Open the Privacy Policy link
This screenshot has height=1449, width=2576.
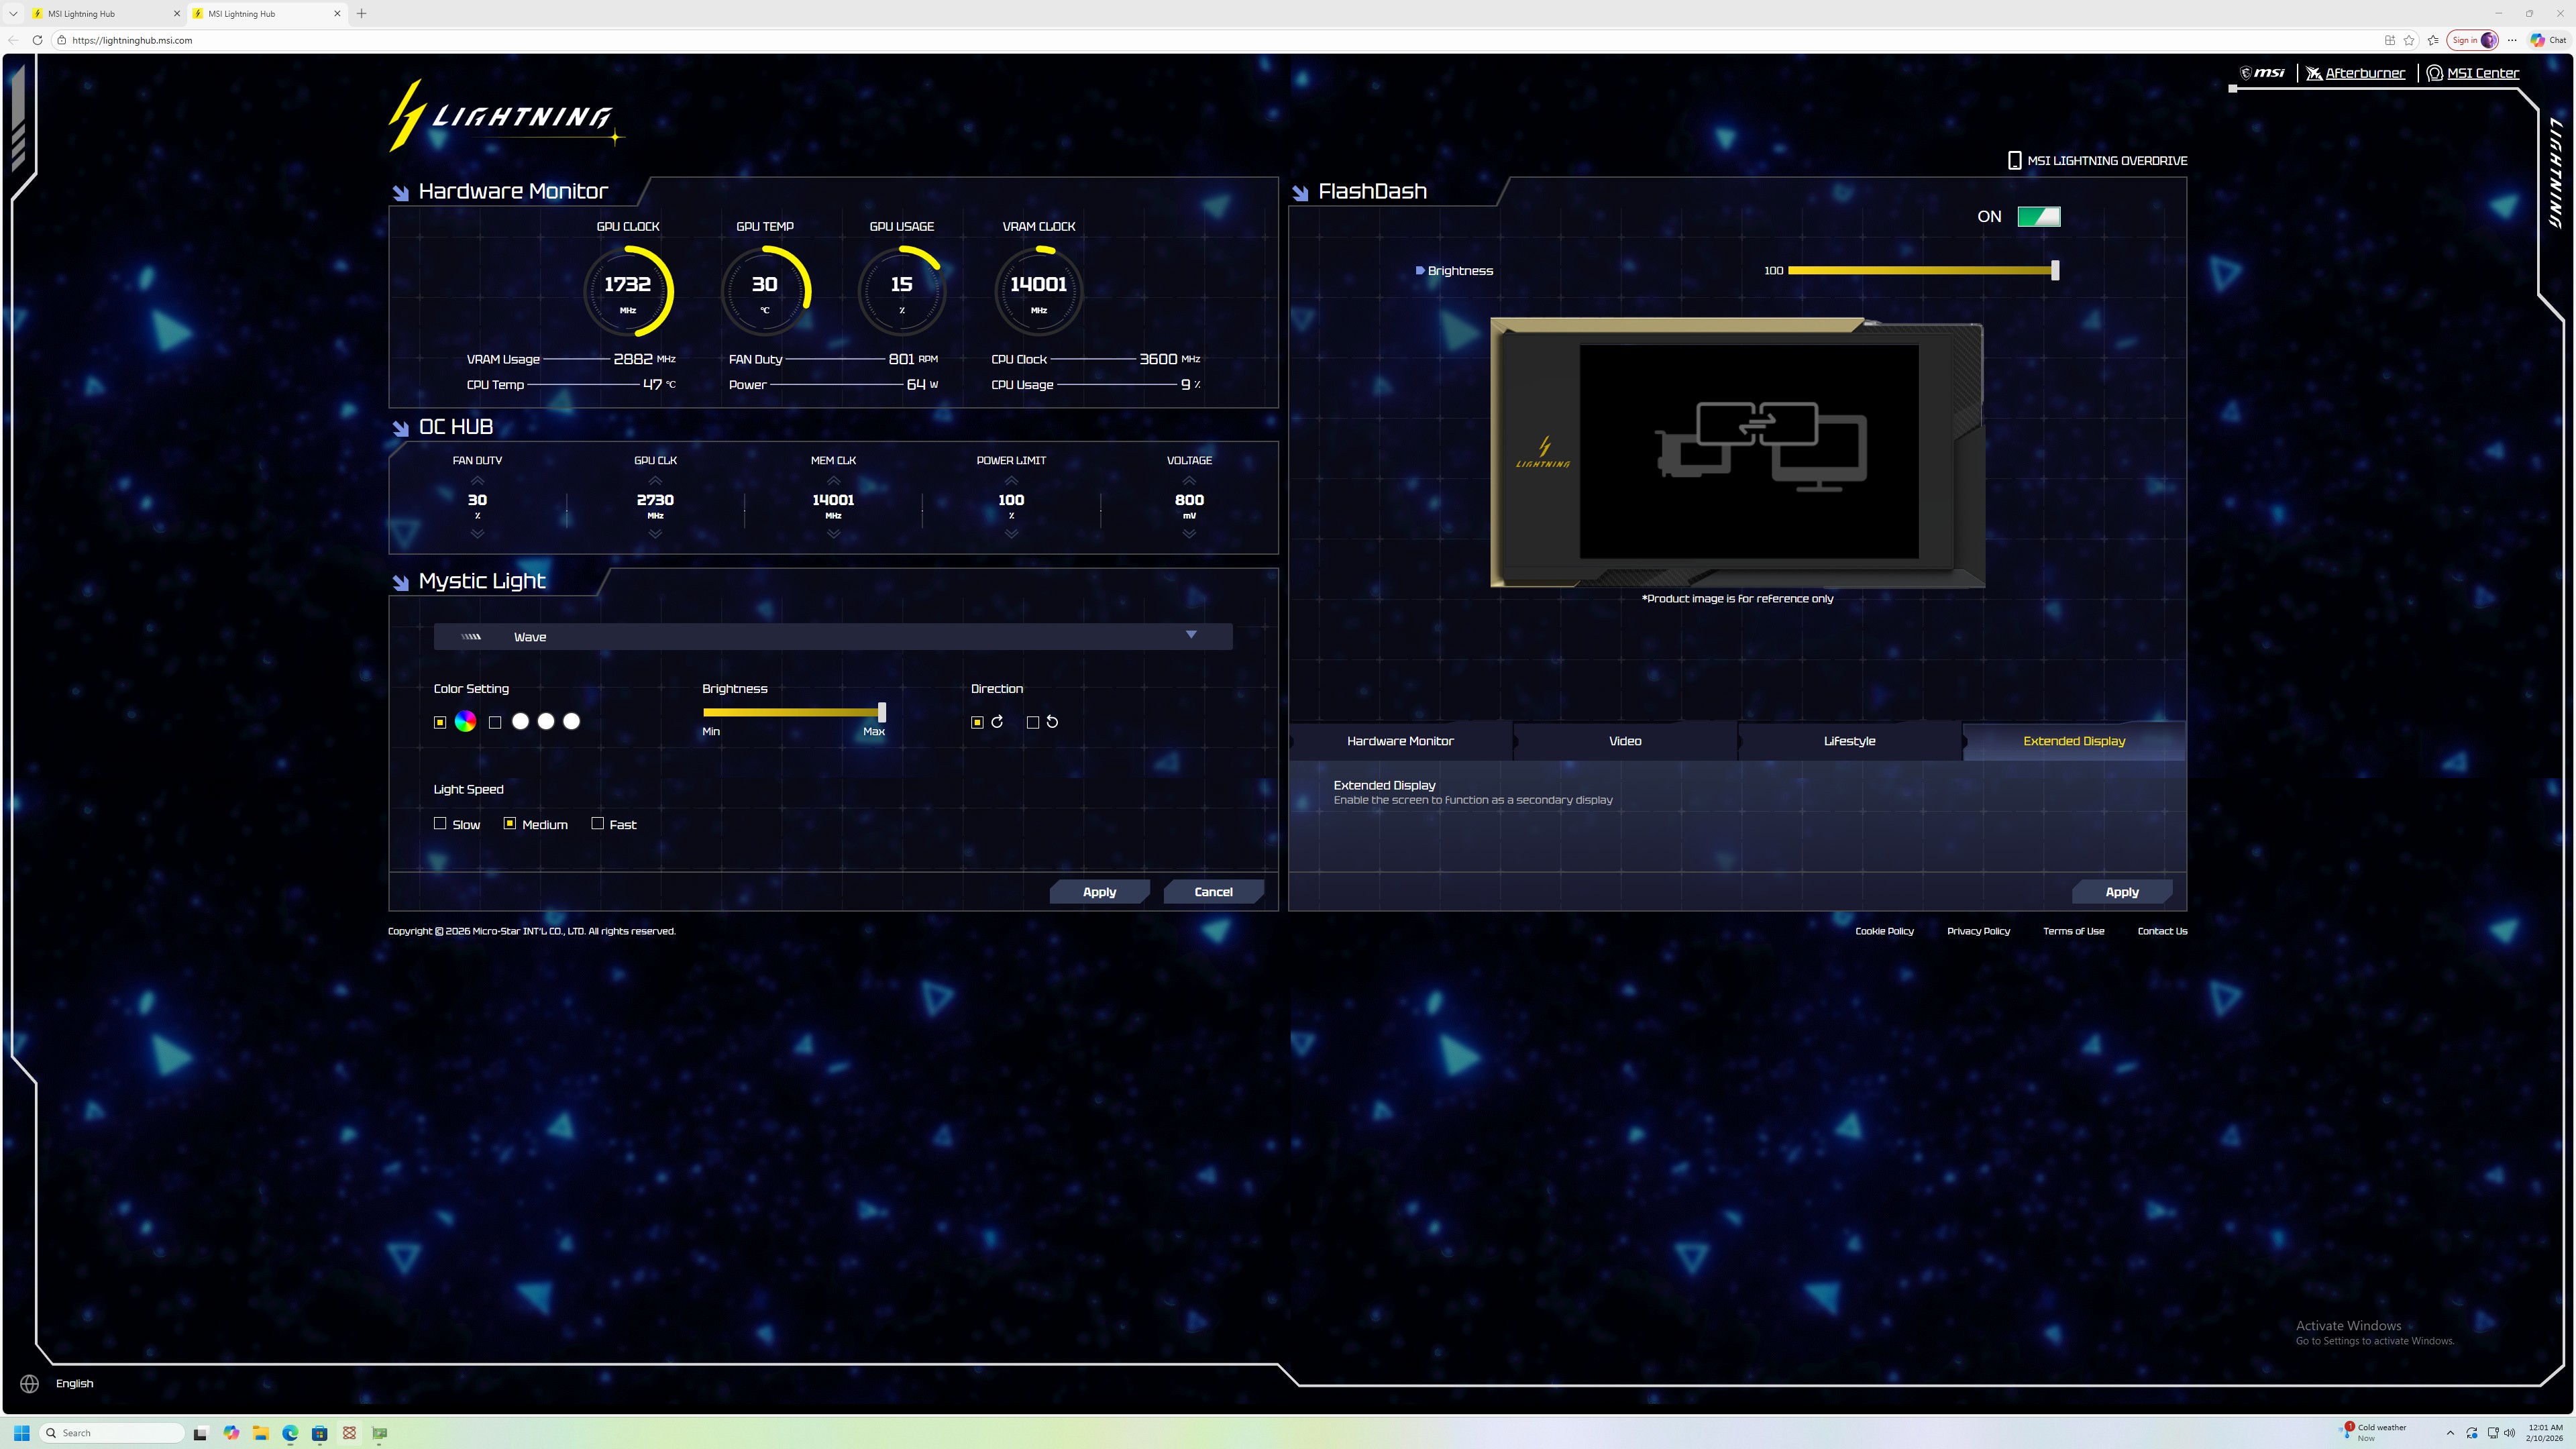[1977, 931]
